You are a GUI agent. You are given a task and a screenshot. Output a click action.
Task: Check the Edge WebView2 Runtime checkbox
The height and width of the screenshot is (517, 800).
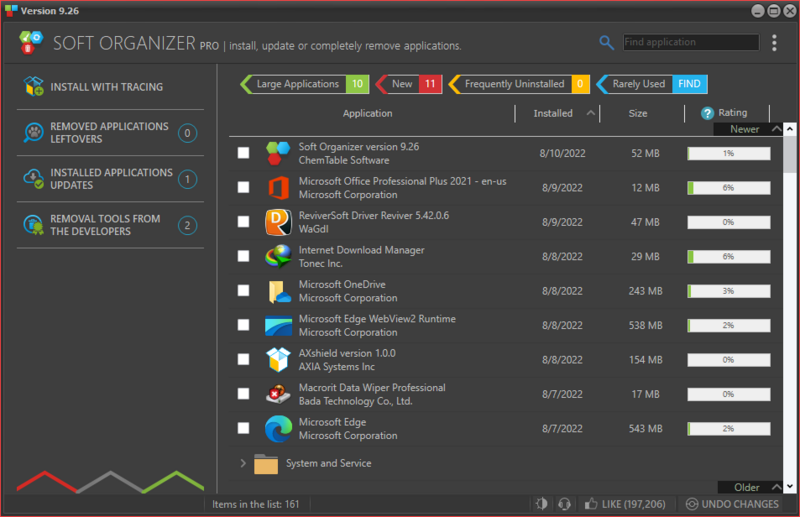243,325
